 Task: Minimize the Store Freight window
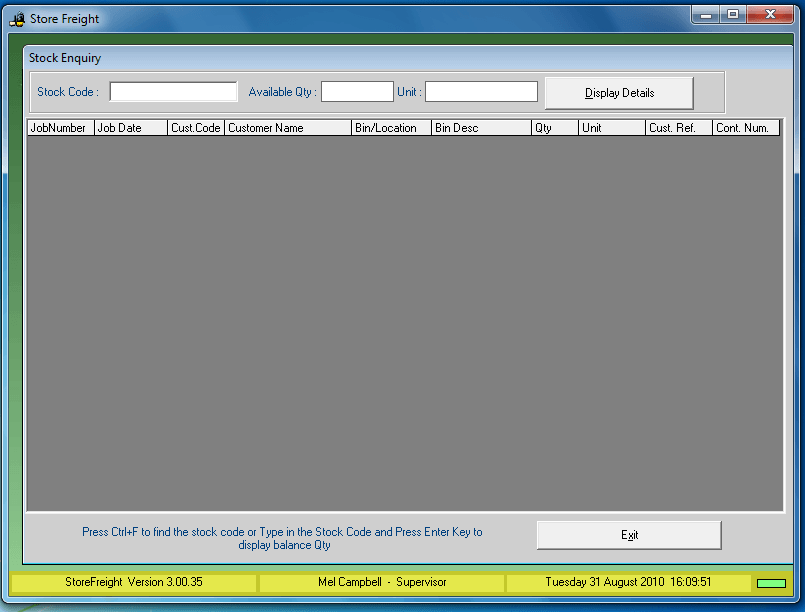(x=706, y=15)
